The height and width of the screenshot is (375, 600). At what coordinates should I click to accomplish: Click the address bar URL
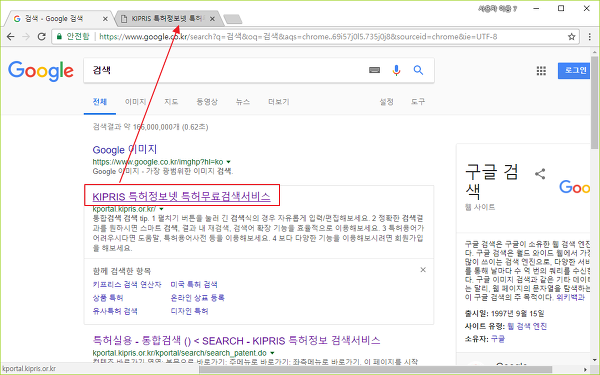(298, 37)
